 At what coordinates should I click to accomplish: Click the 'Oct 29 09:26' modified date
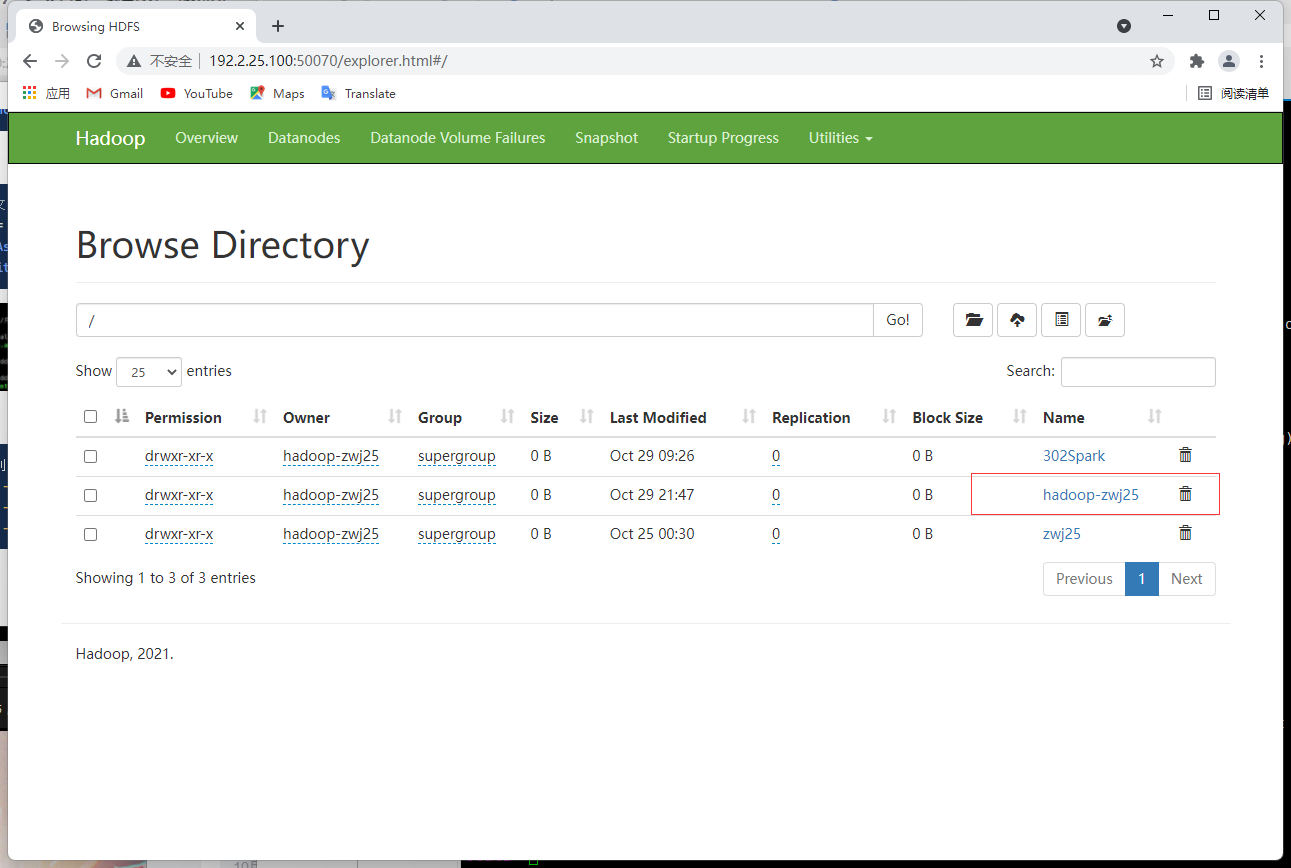[x=652, y=456]
